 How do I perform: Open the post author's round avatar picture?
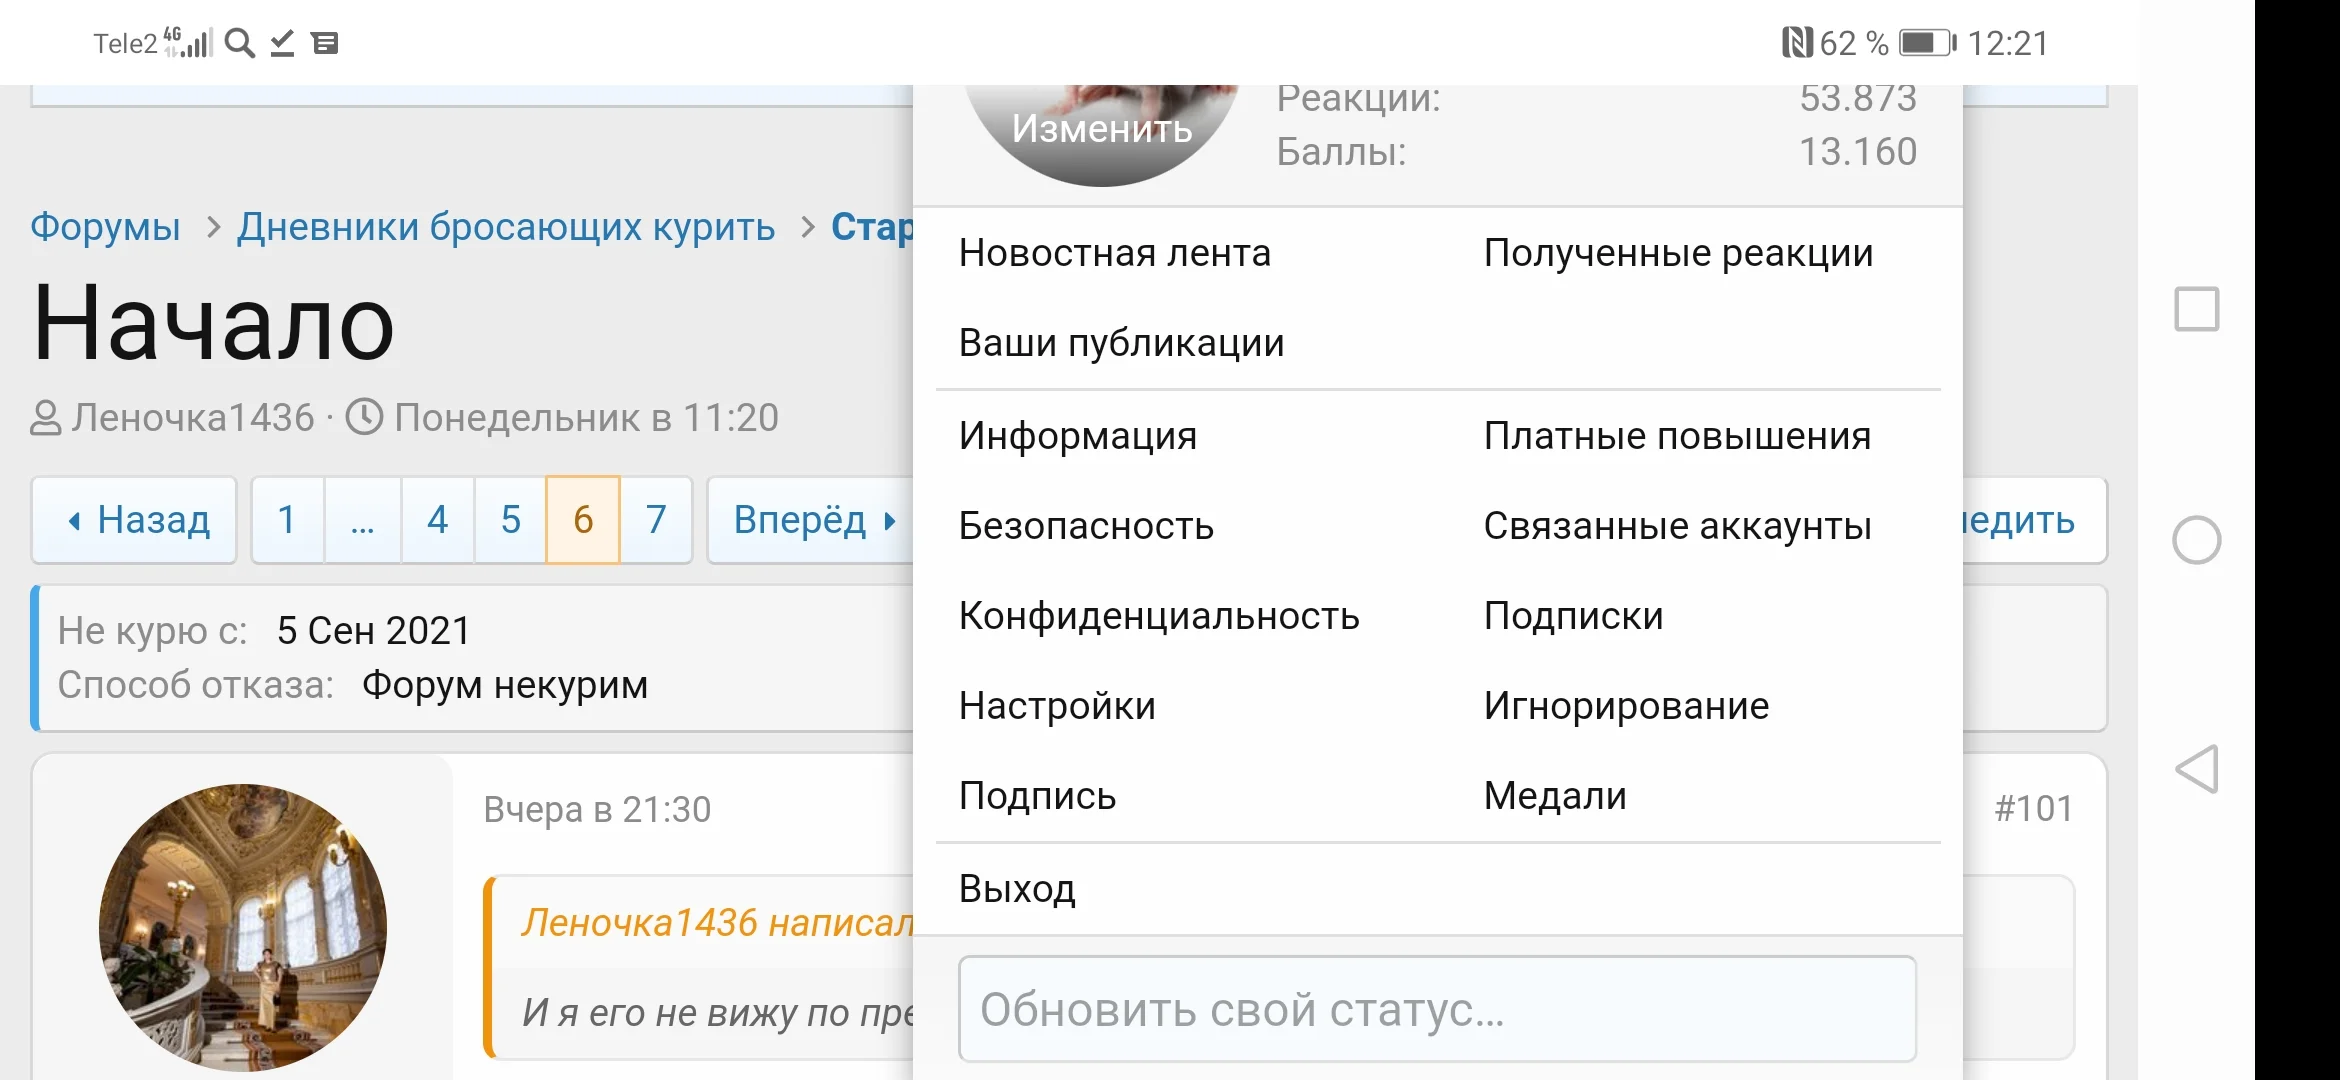click(243, 928)
